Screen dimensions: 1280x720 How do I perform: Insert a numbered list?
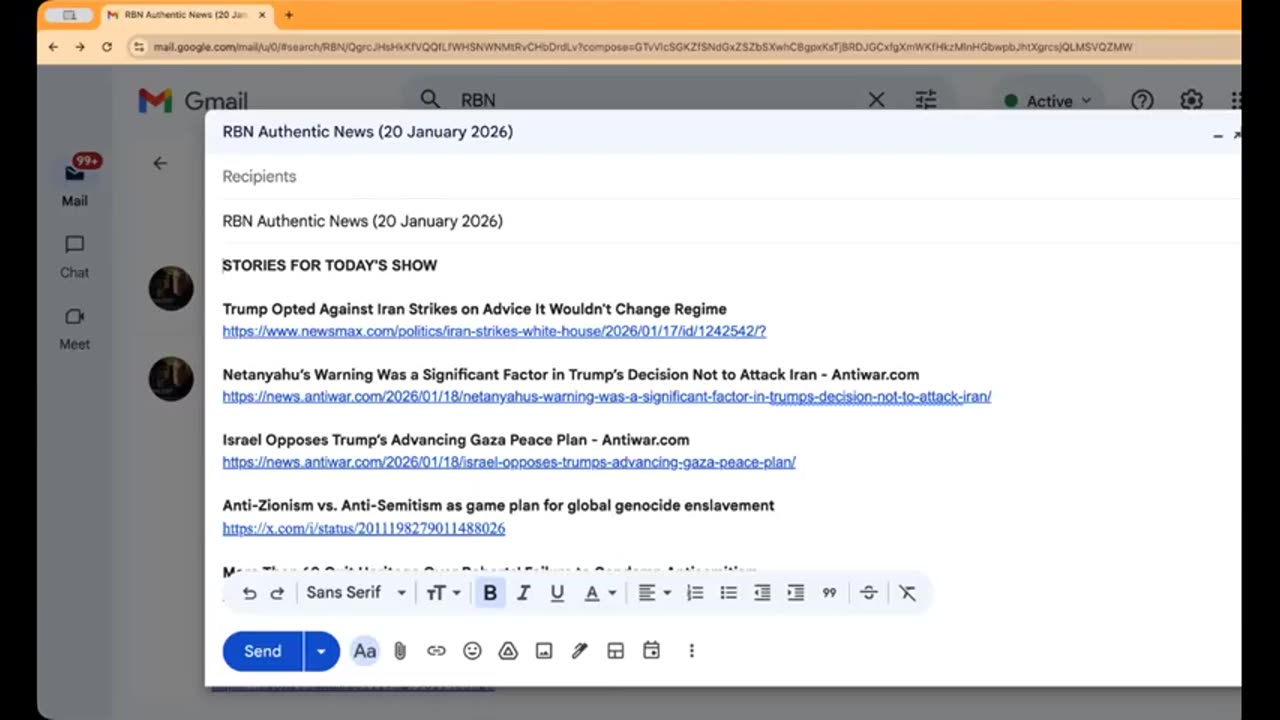(695, 593)
